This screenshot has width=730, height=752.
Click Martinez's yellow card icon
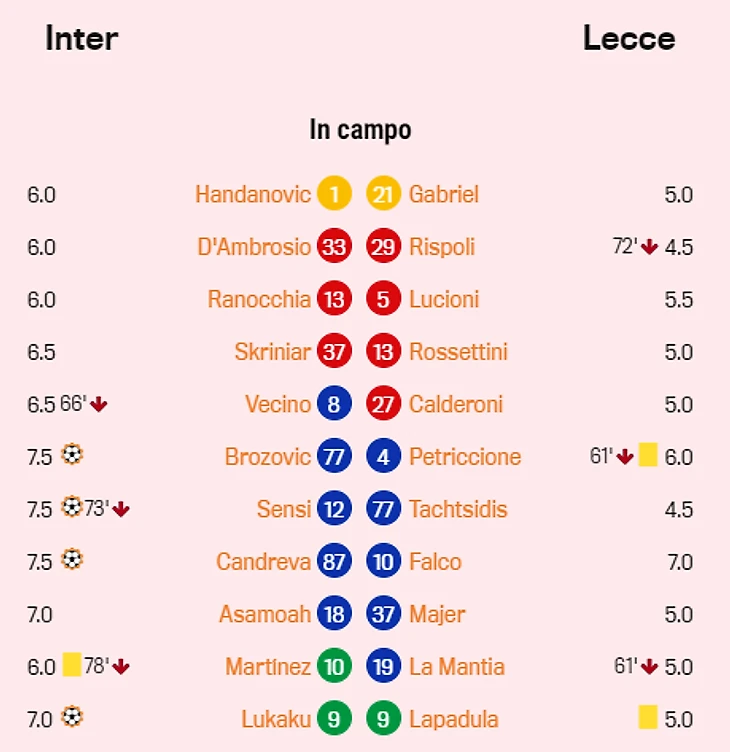(71, 665)
